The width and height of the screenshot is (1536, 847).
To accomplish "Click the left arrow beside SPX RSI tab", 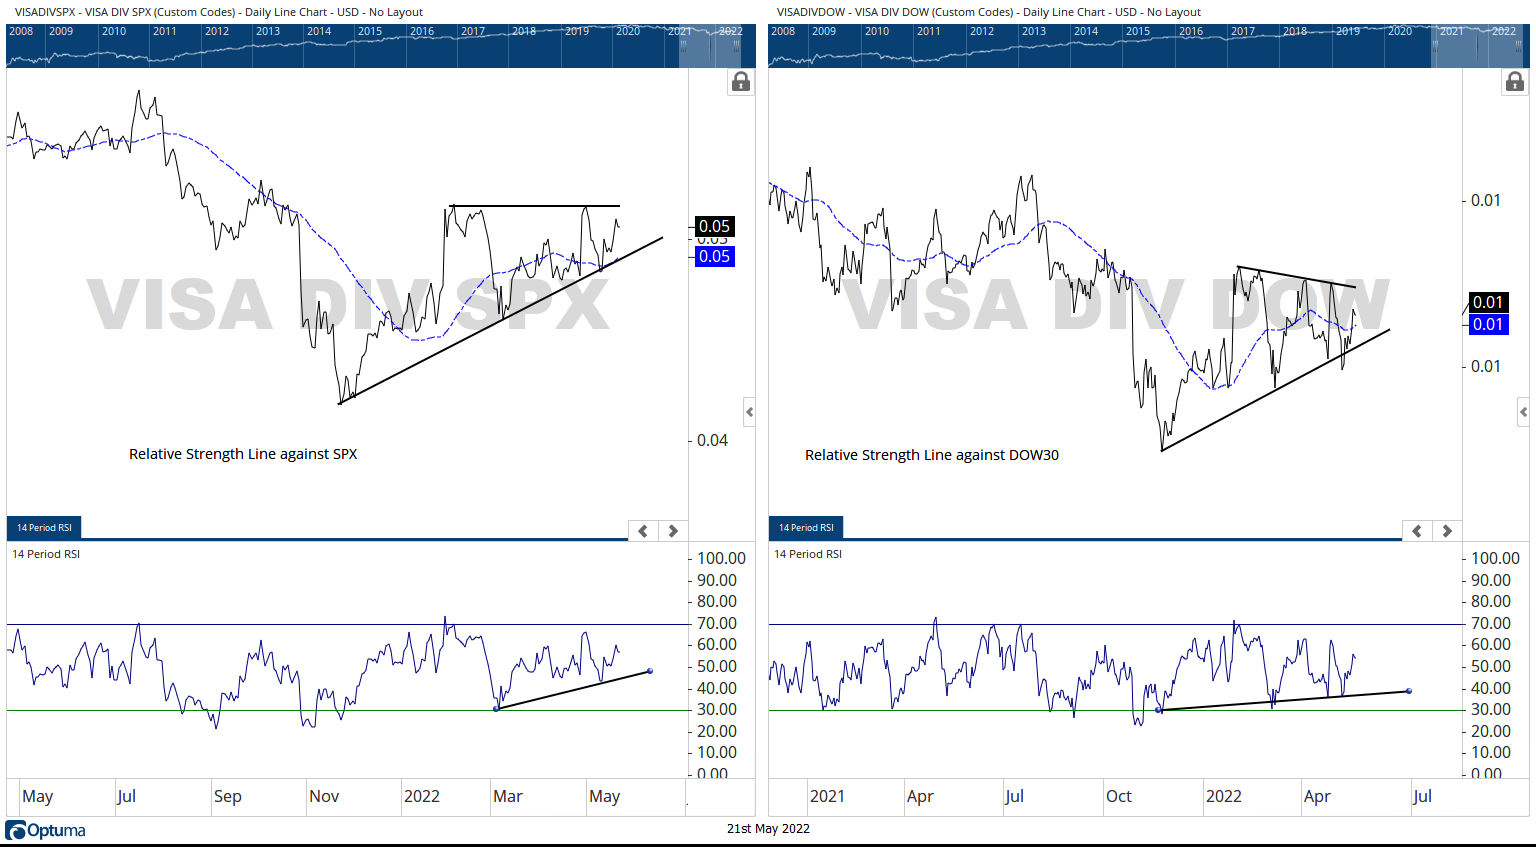I will coord(644,531).
